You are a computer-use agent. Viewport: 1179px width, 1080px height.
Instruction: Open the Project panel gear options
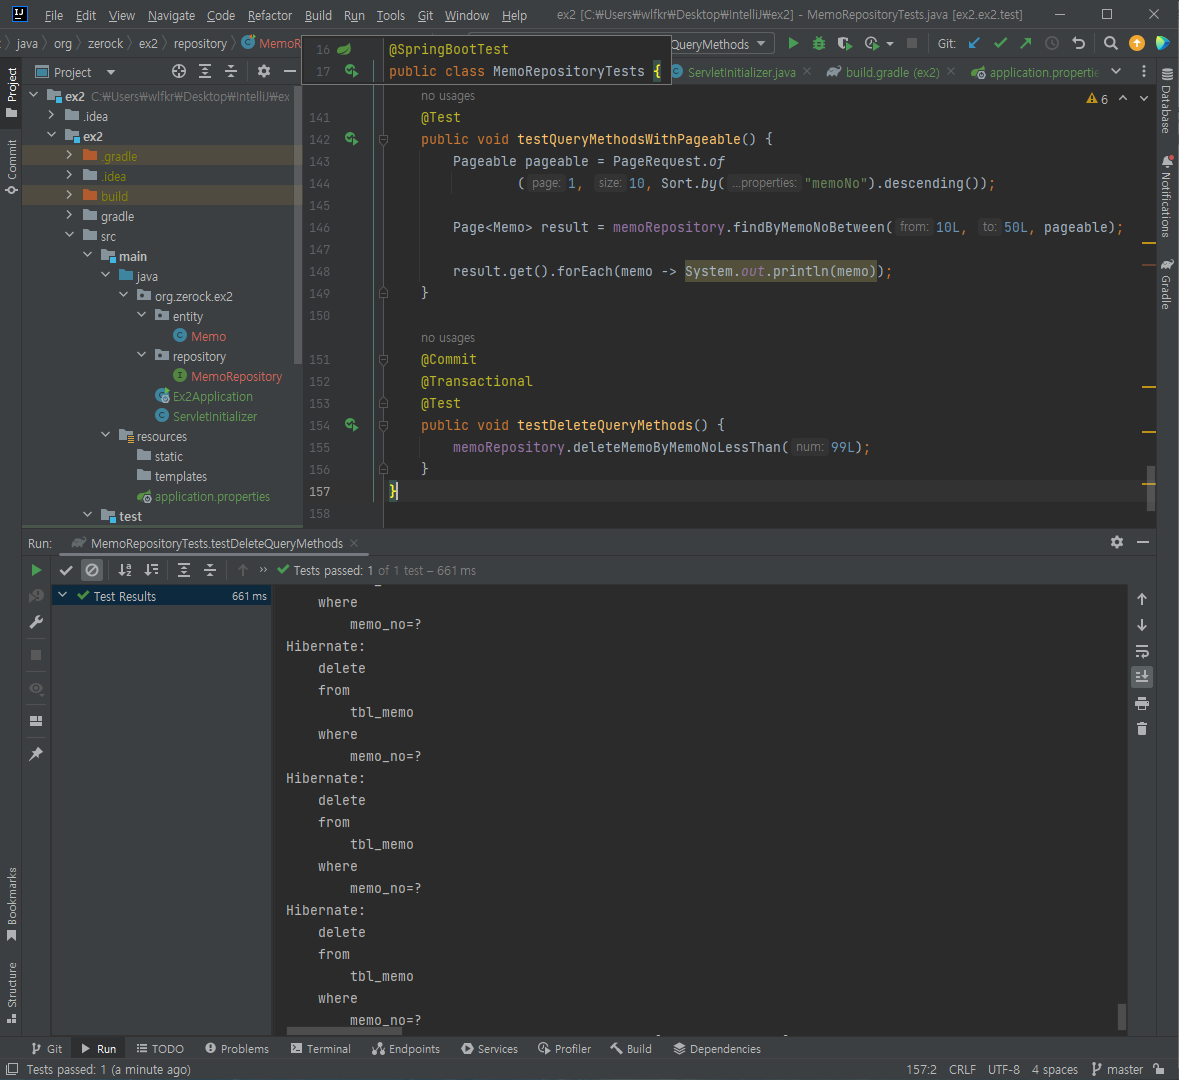(x=264, y=71)
